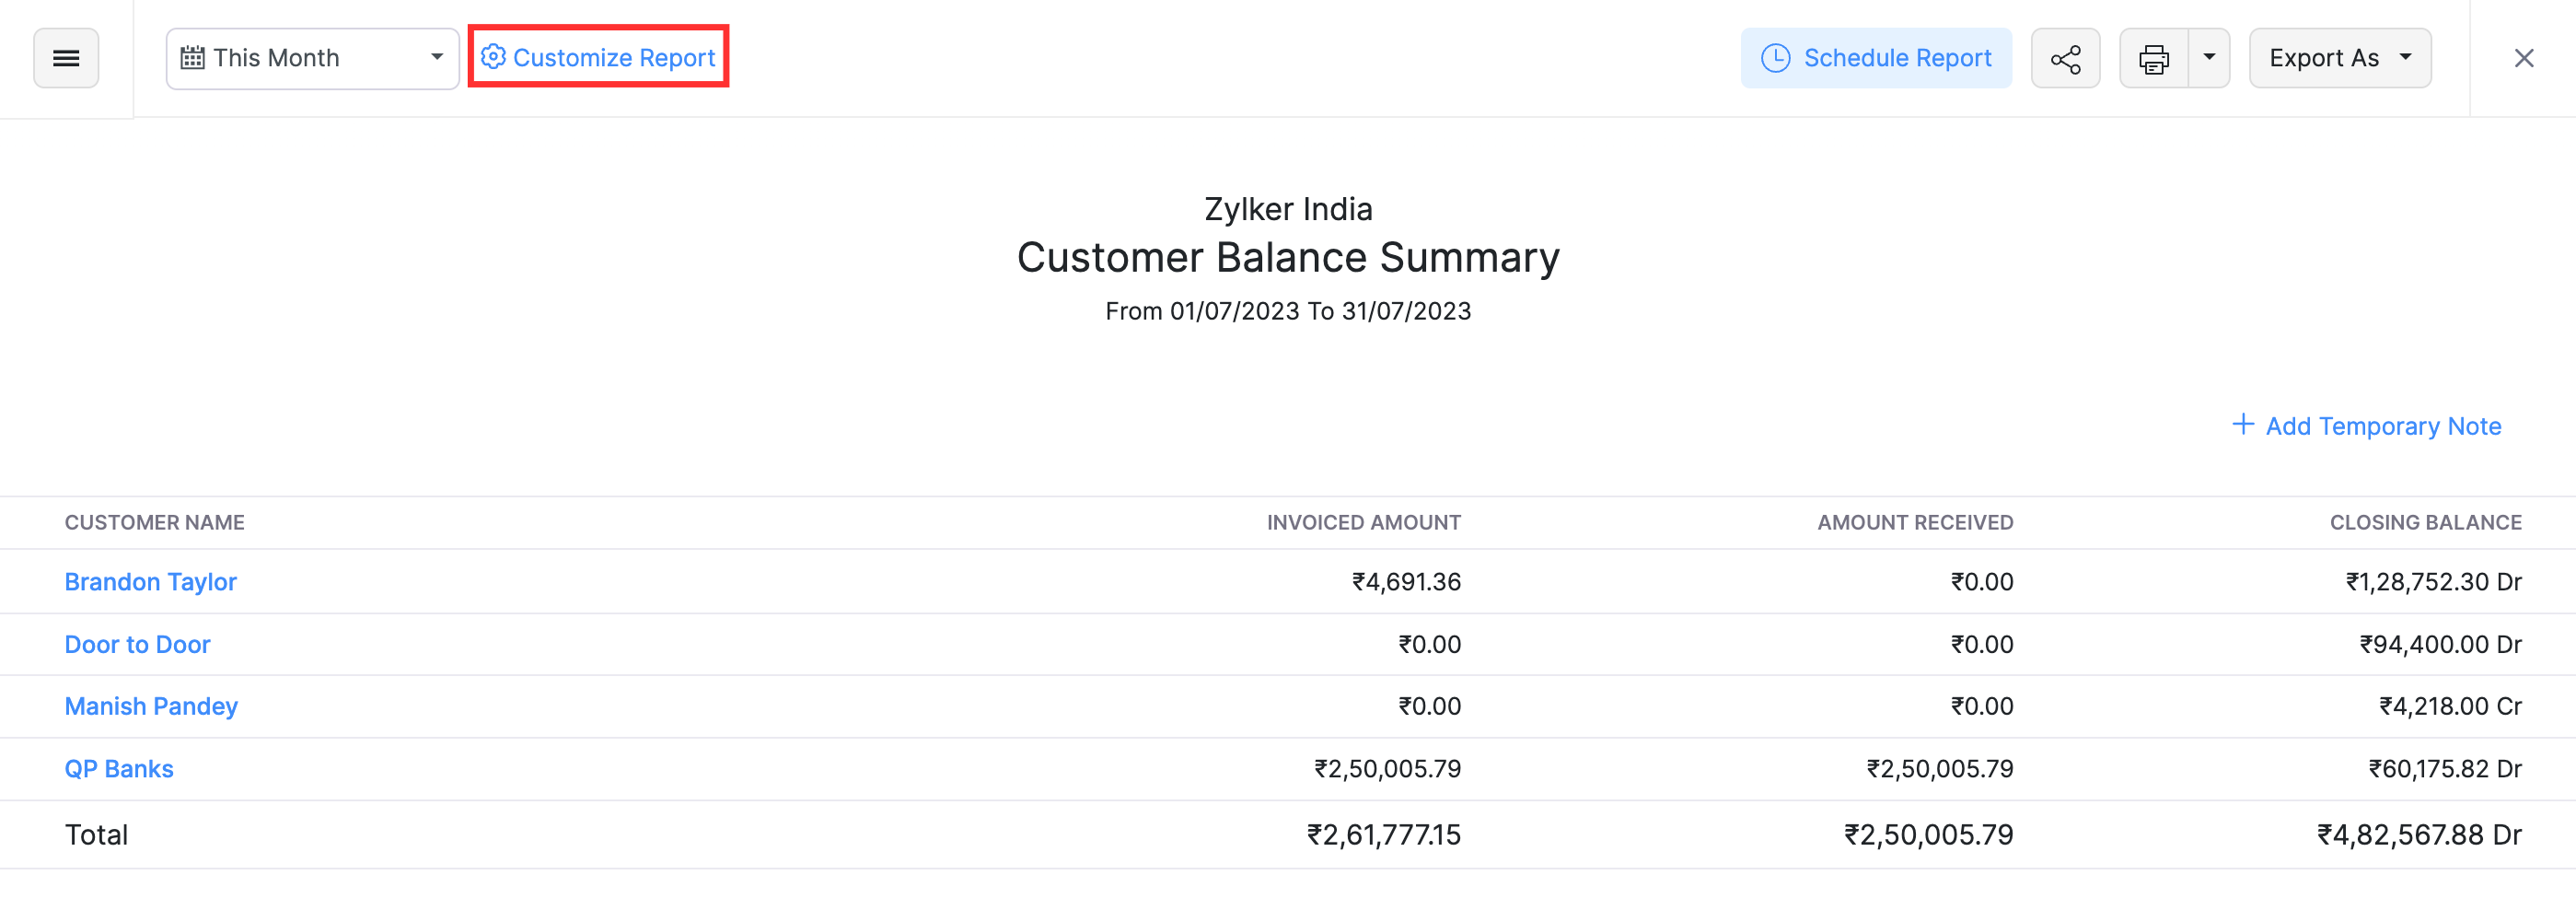Click the gear icon beside Customize Report
The width and height of the screenshot is (2576, 910).
point(493,57)
